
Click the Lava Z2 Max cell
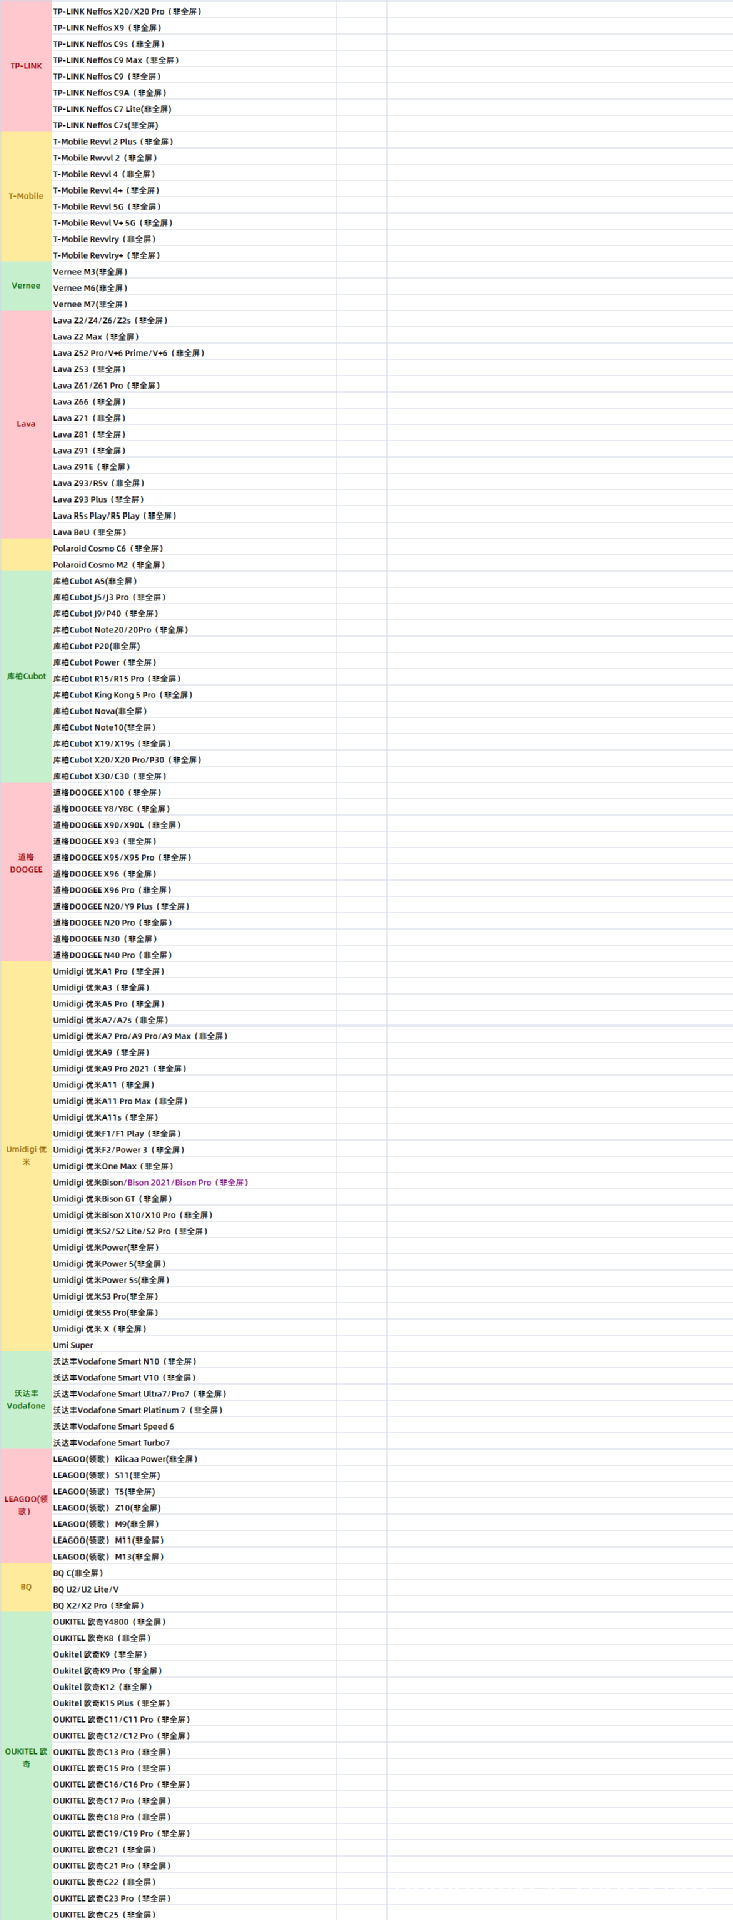click(194, 337)
